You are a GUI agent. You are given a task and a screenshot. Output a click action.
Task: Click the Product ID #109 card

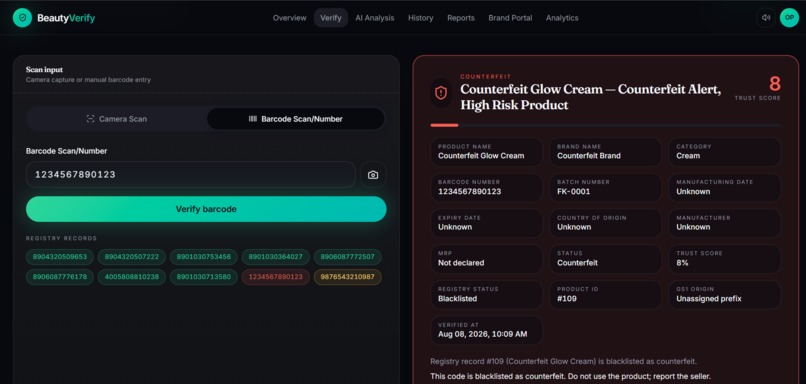(606, 295)
